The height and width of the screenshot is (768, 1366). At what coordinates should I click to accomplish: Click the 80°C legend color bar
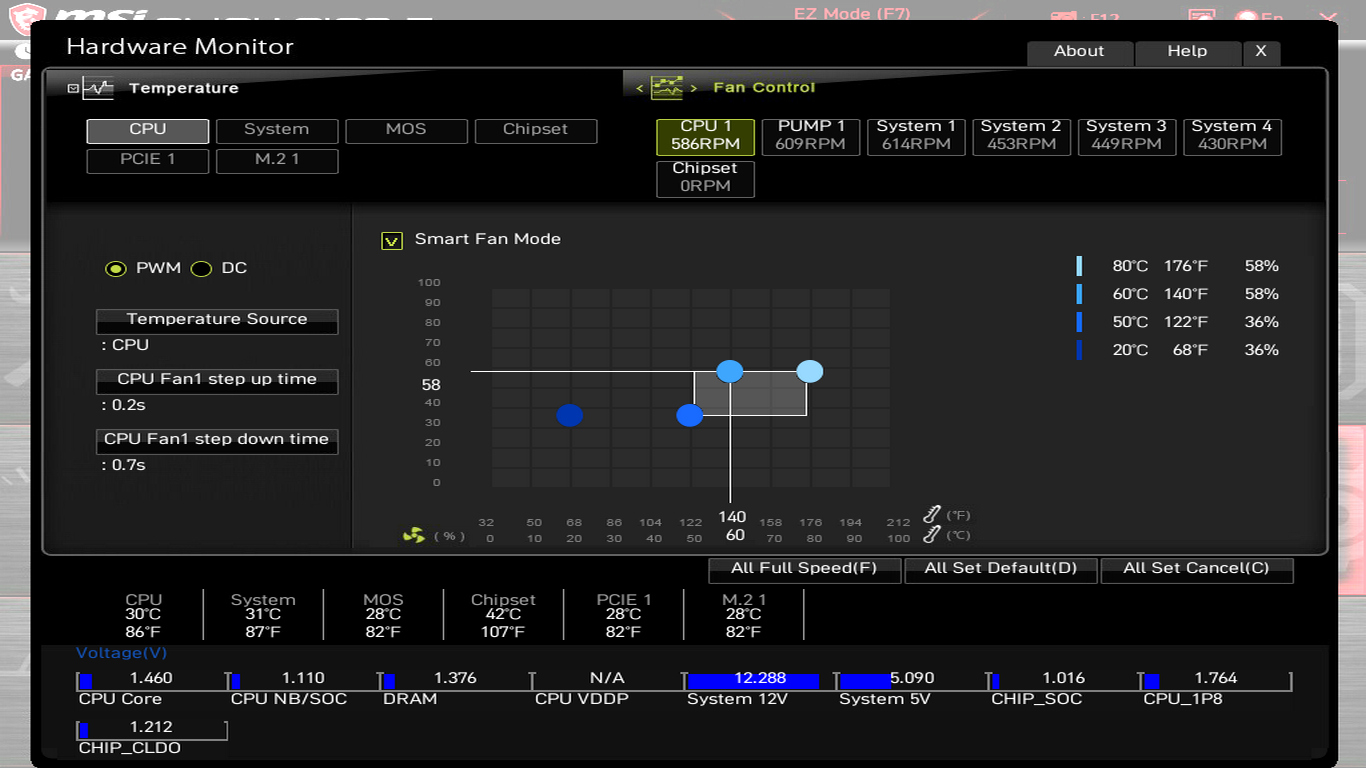click(x=1079, y=266)
